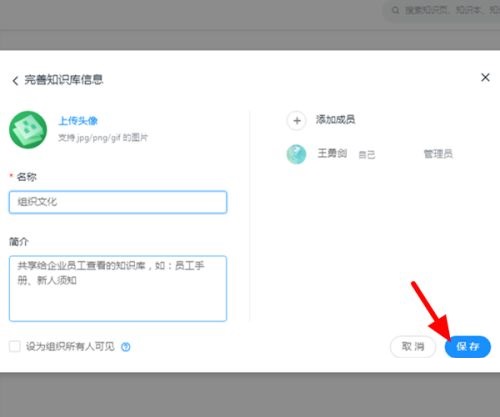The image size is (500, 417).
Task: Select the member name 王勇剑
Action: click(332, 153)
